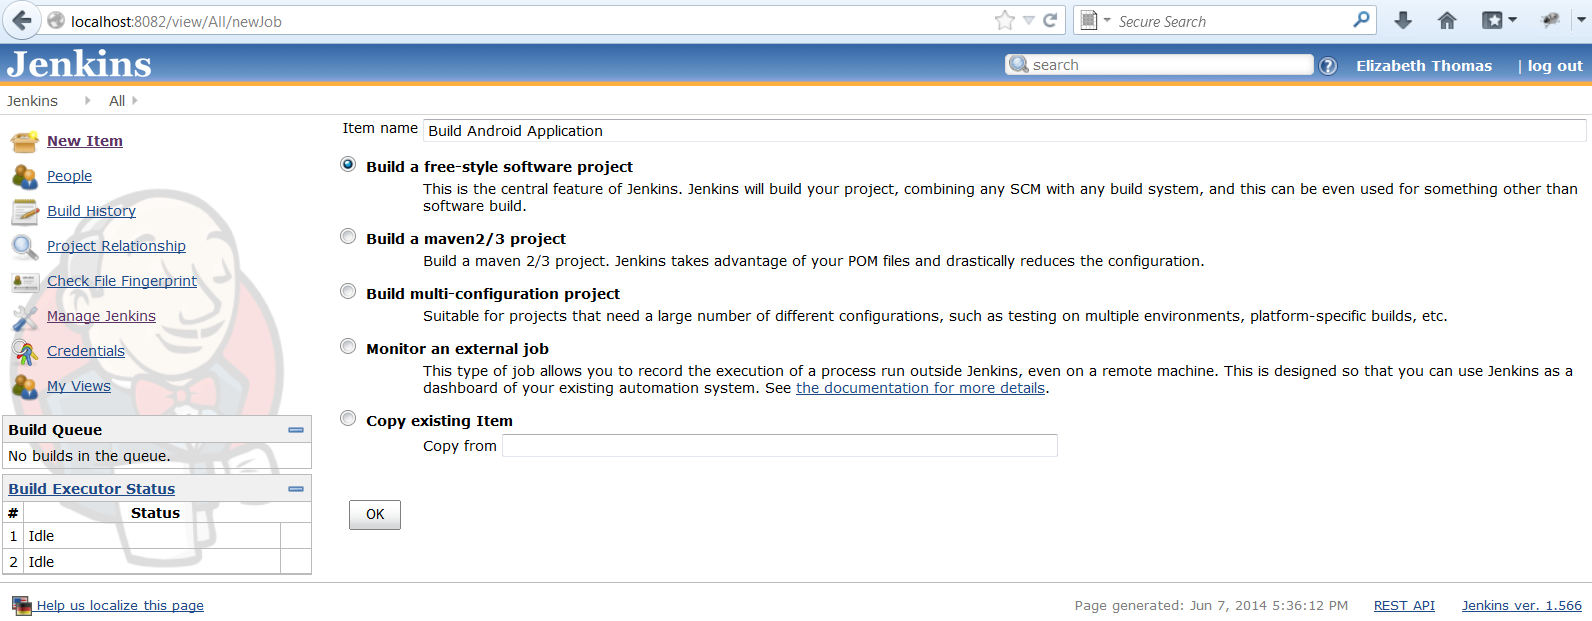Open the Project Relationship link
The height and width of the screenshot is (621, 1592).
pos(116,246)
